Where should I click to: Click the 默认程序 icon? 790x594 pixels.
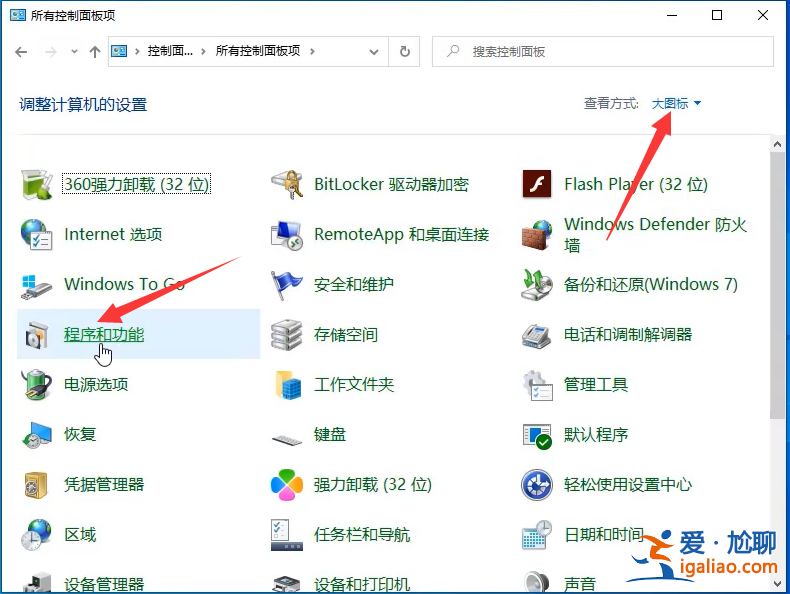538,436
